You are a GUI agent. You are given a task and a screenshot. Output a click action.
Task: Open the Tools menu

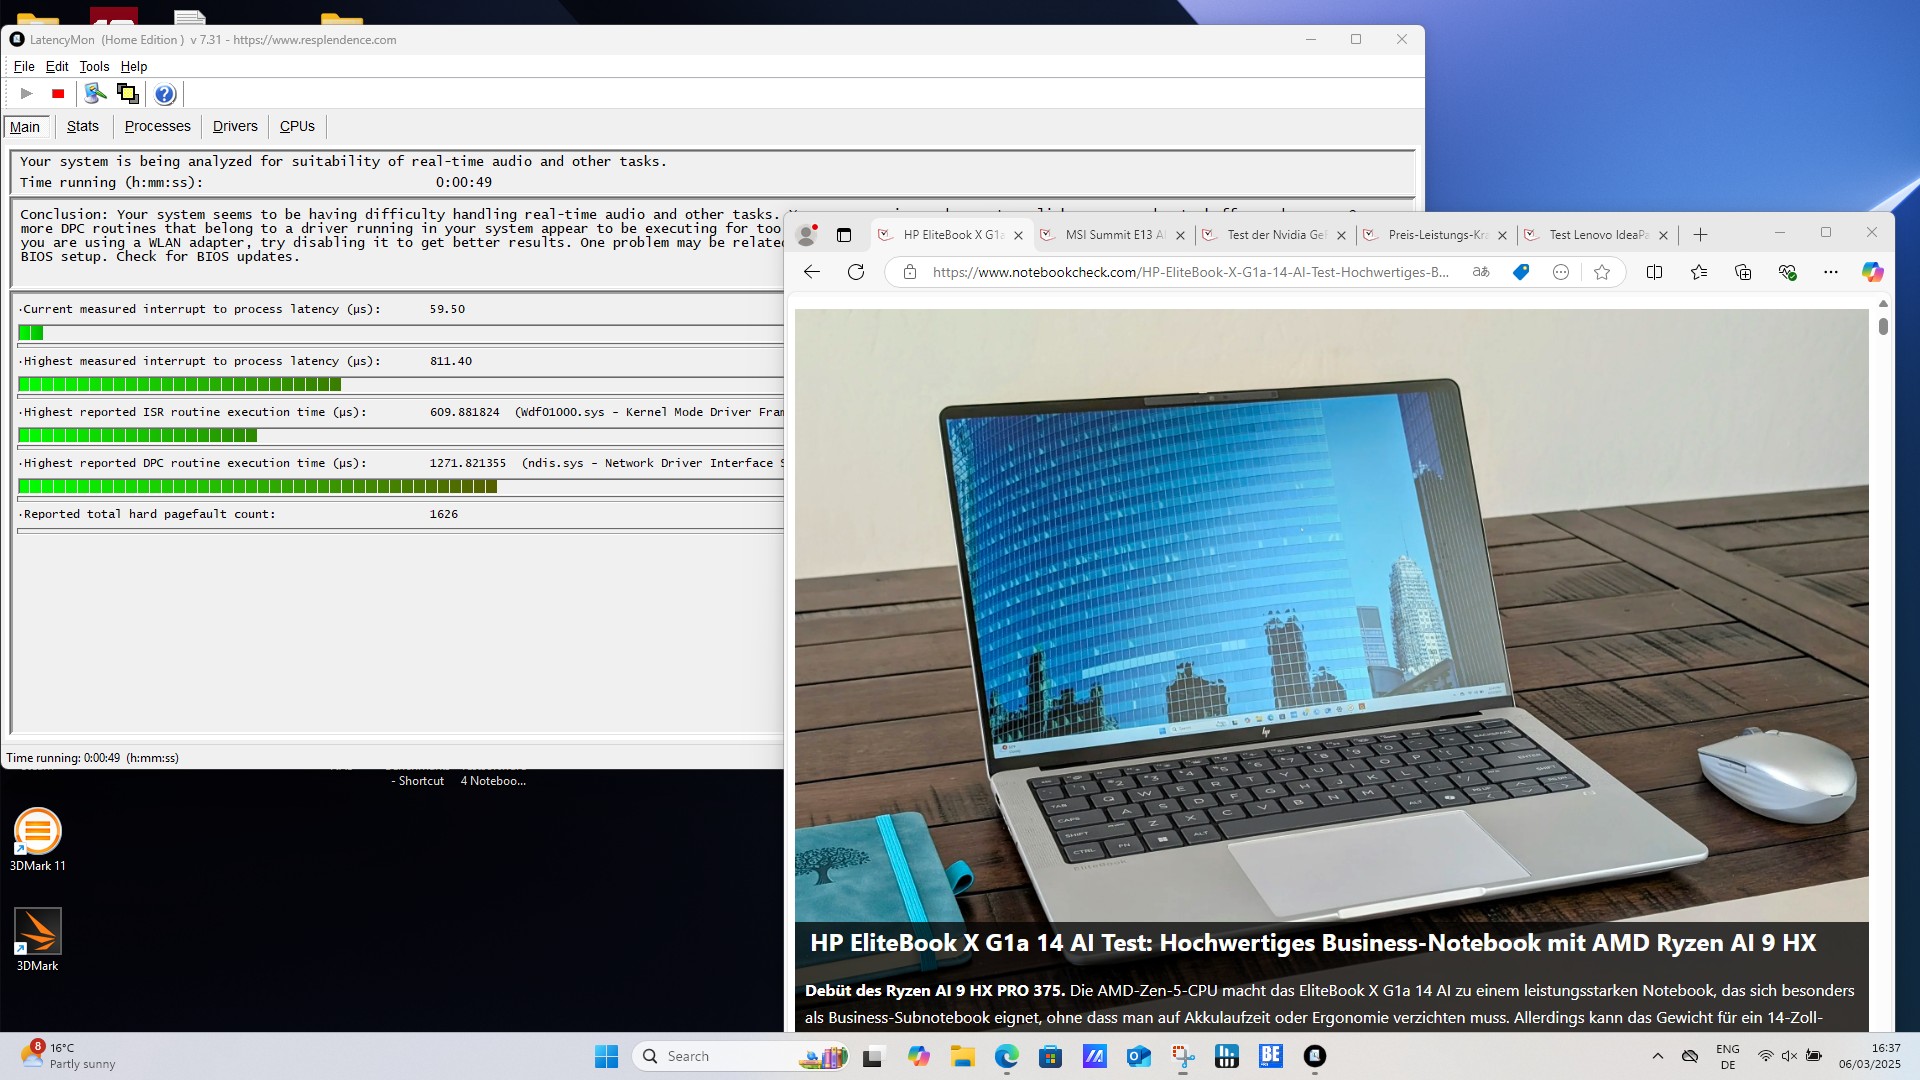(94, 66)
